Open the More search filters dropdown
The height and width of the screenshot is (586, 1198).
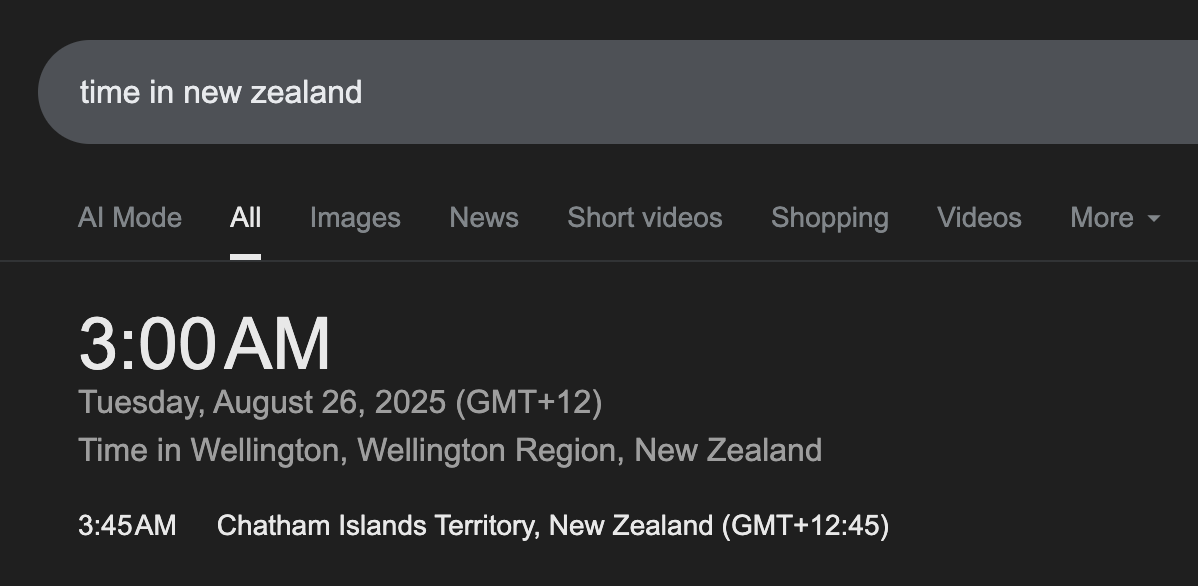[1115, 218]
